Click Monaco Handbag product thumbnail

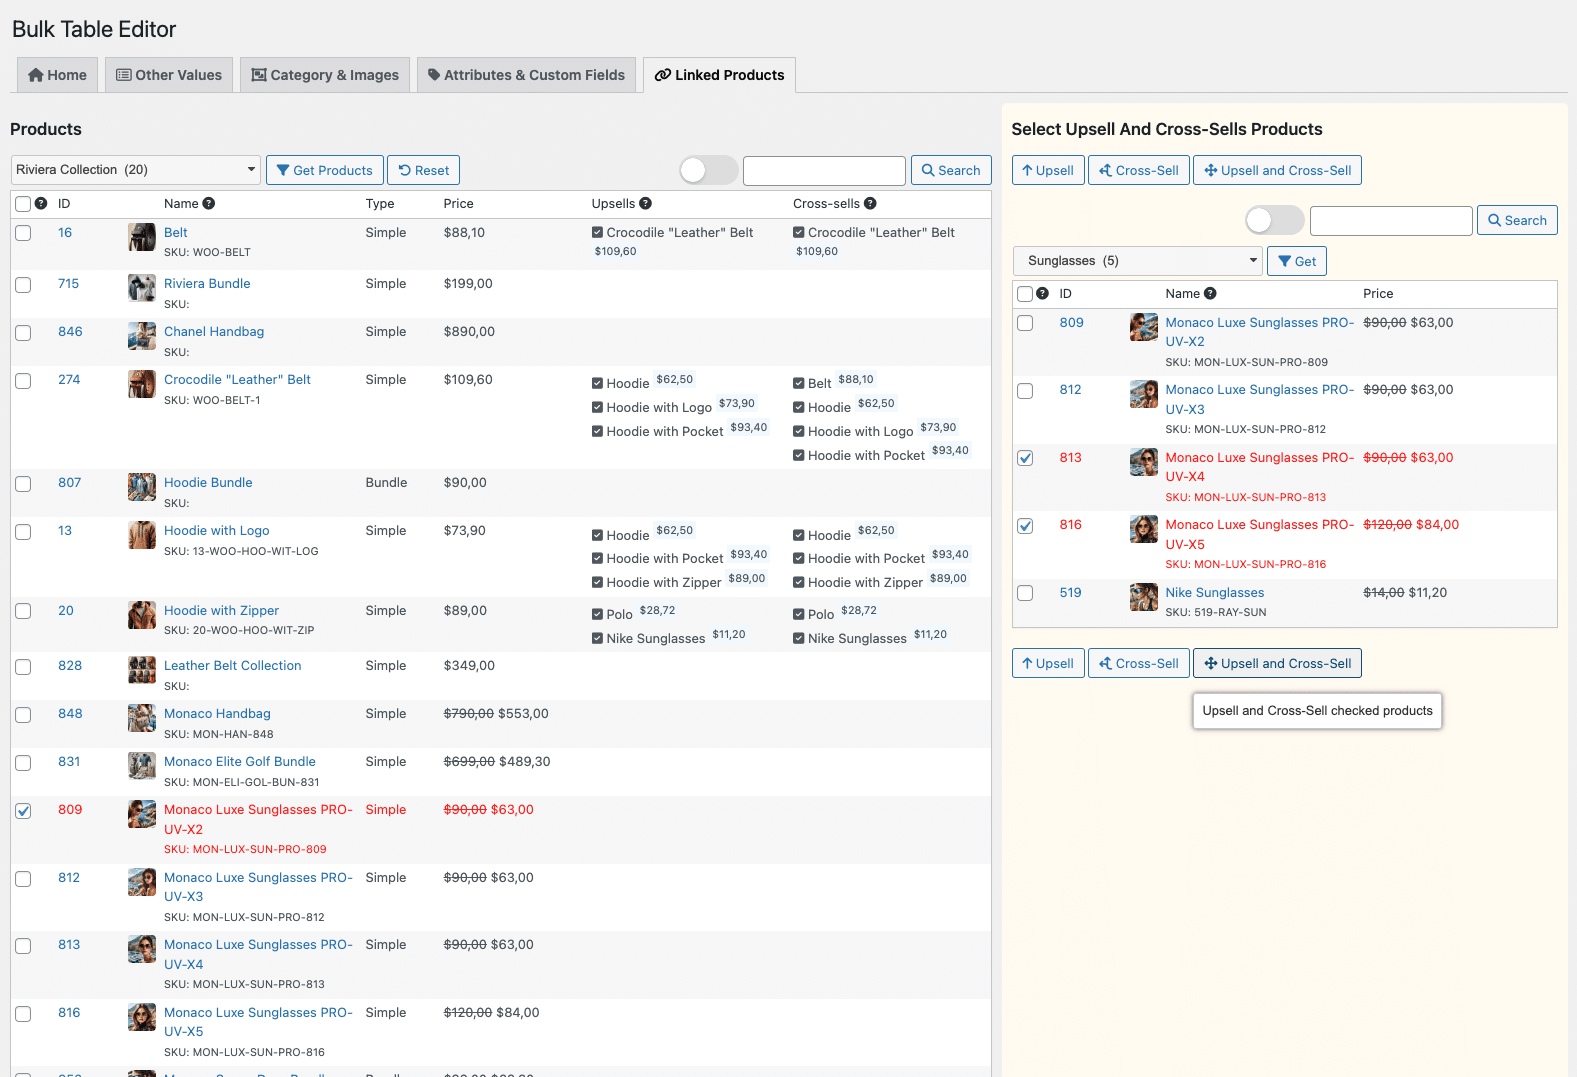pos(142,718)
